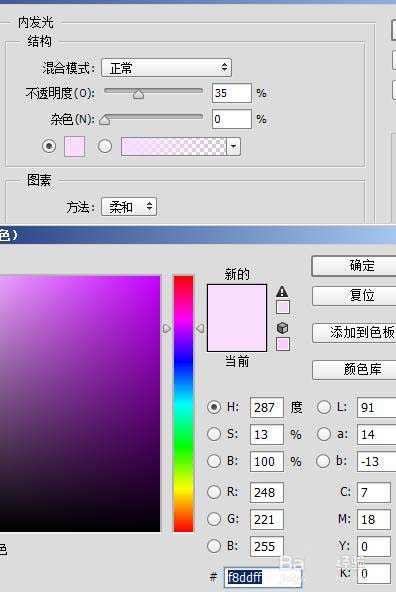The image size is (396, 592).
Task: Click the opacity value field showing 35
Action: [232, 93]
